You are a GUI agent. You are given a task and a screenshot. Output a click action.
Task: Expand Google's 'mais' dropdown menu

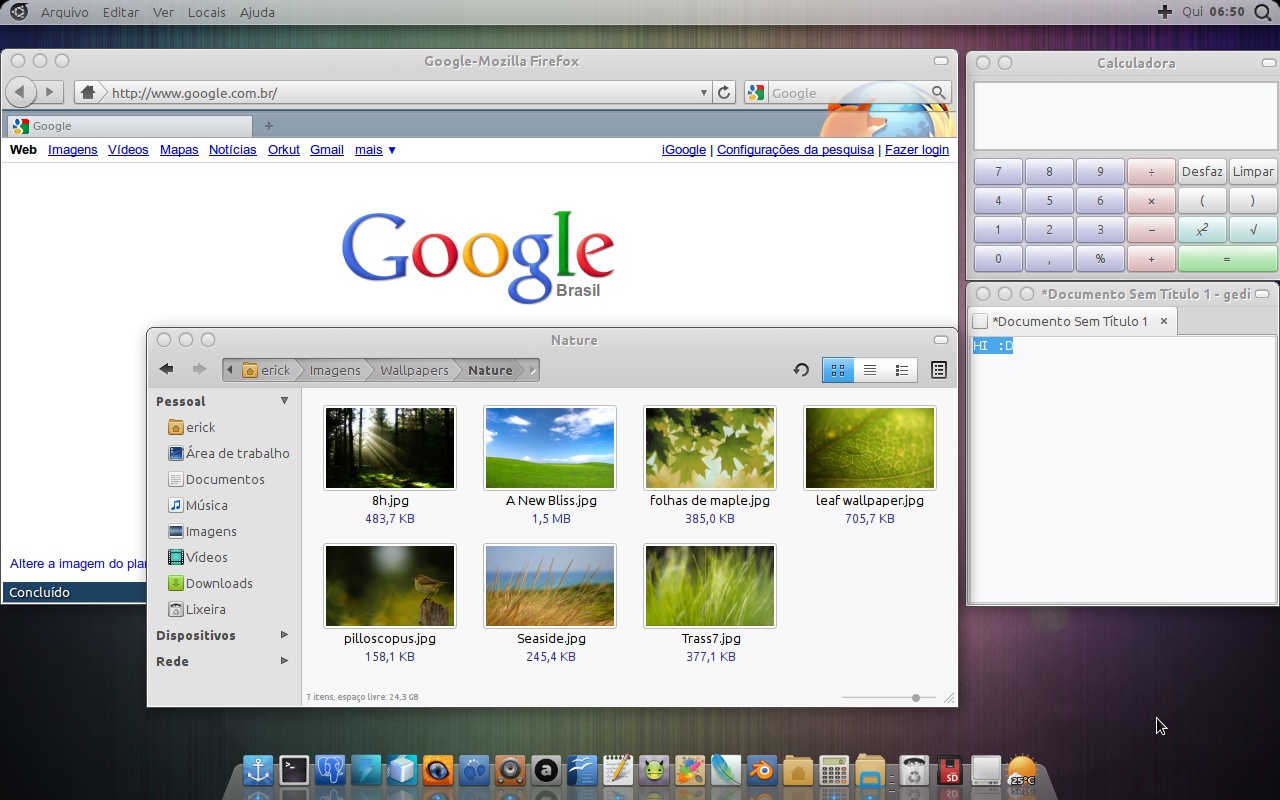375,150
